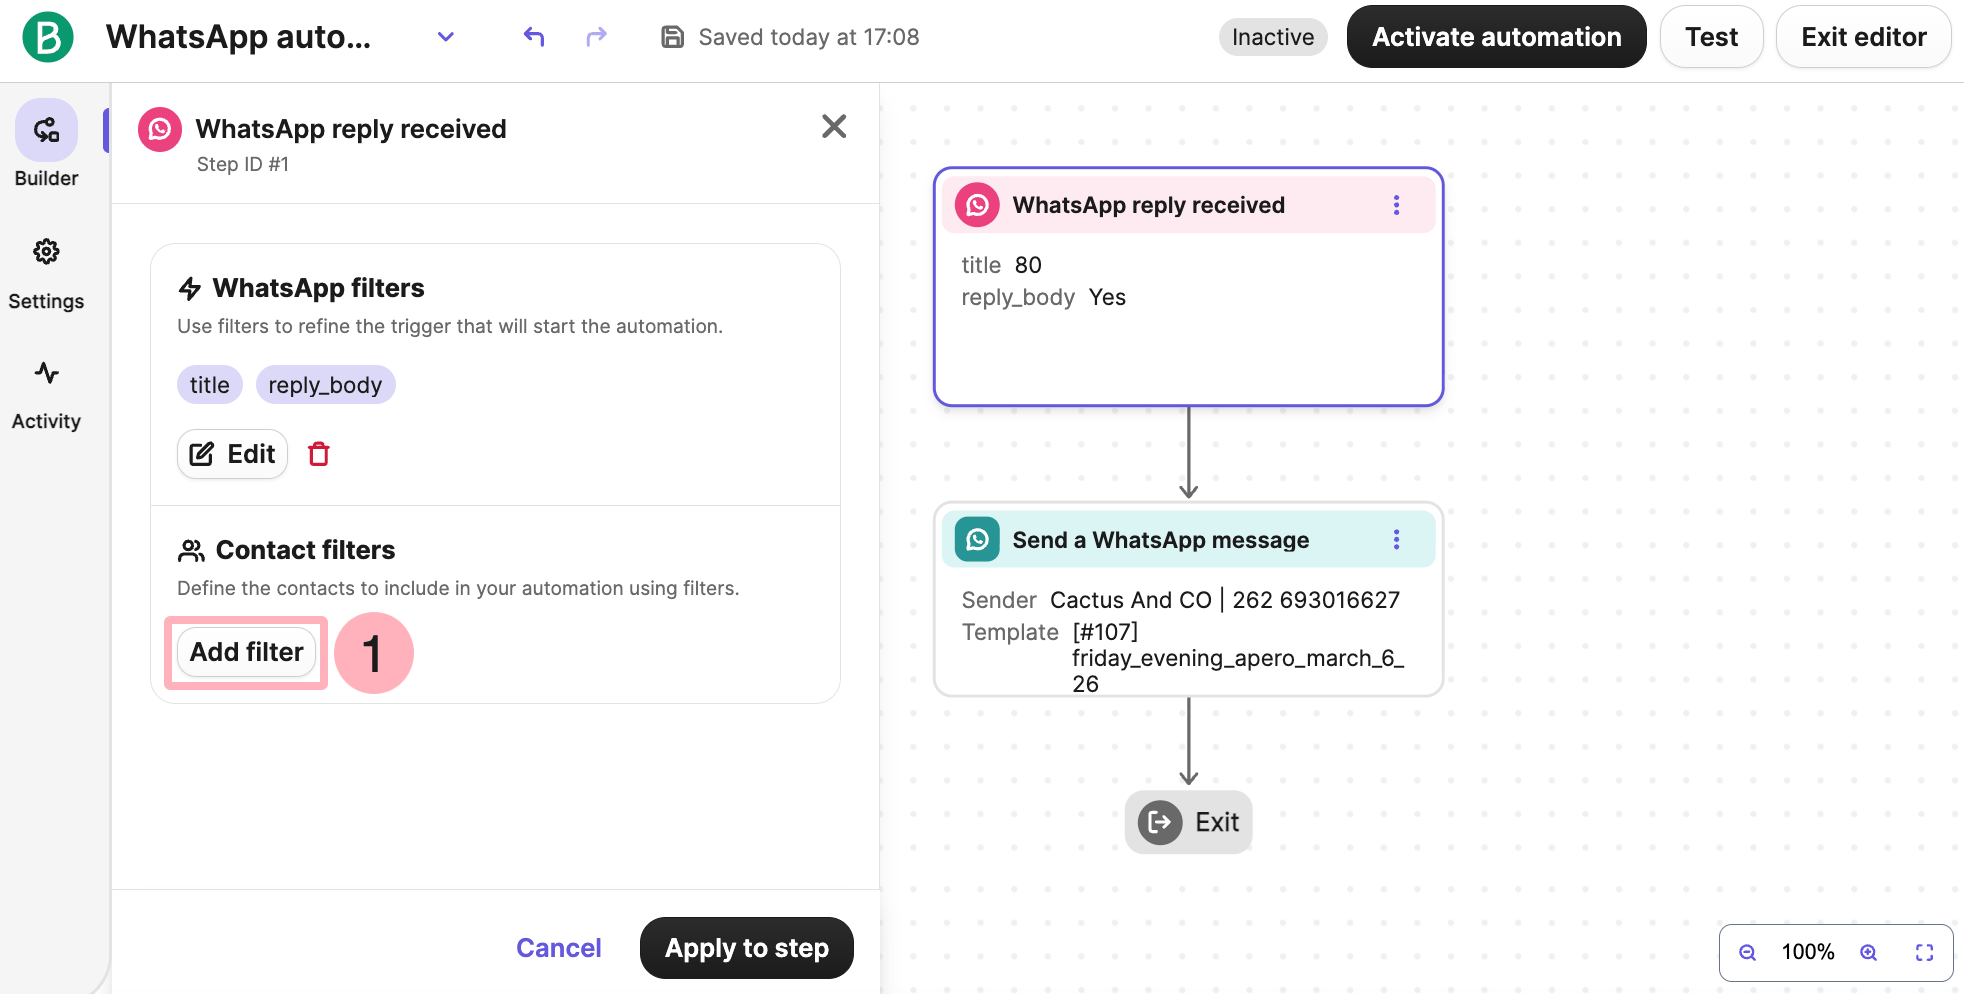The image size is (1964, 994).
Task: Edit the WhatsApp filters
Action: tap(232, 454)
